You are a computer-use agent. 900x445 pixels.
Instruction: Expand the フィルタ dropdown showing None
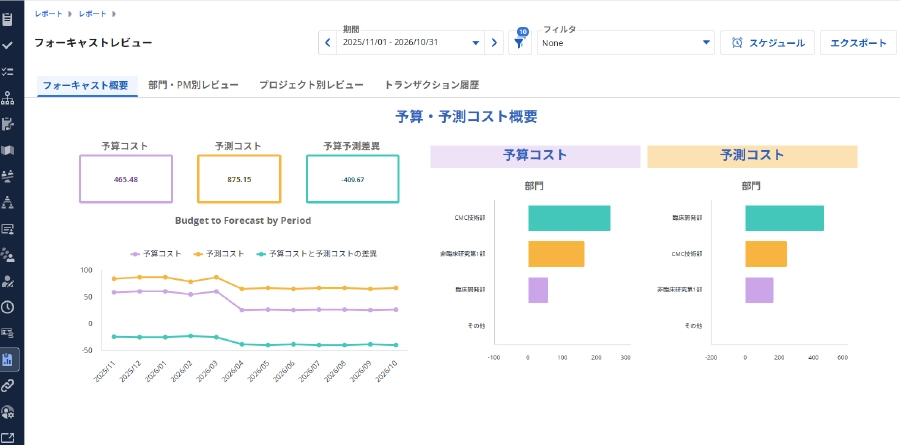626,43
